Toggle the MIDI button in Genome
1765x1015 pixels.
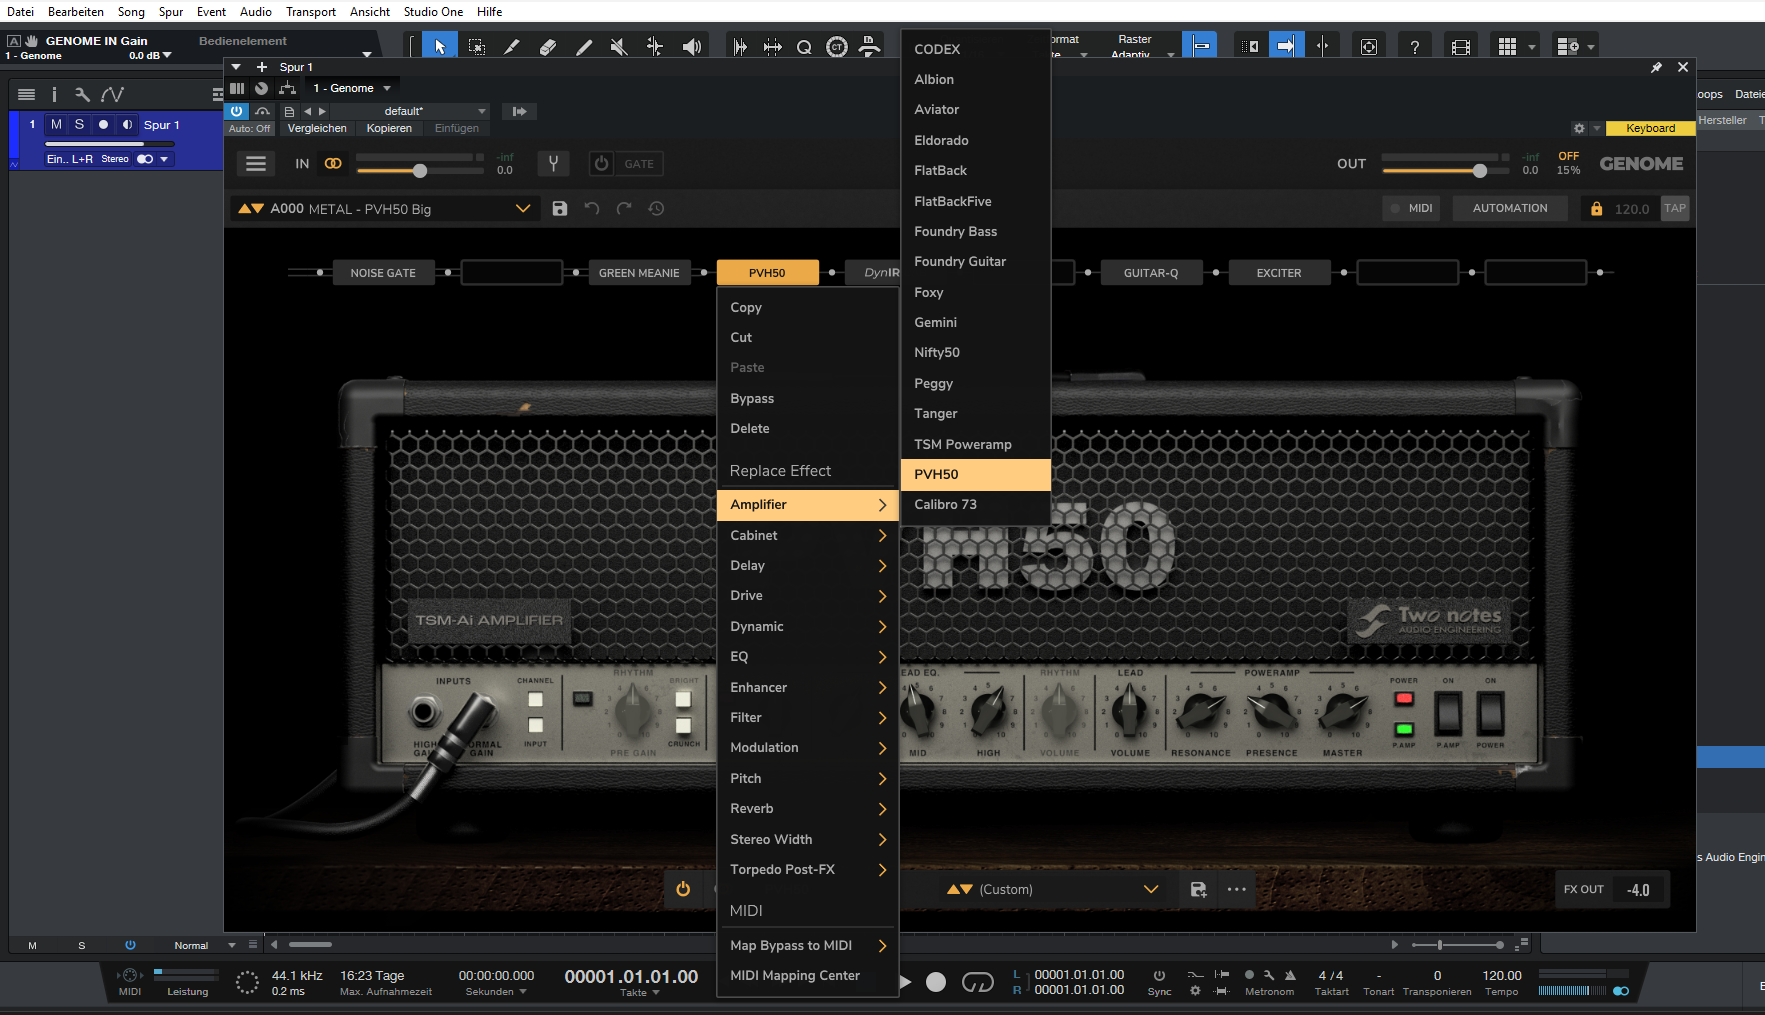click(1410, 208)
